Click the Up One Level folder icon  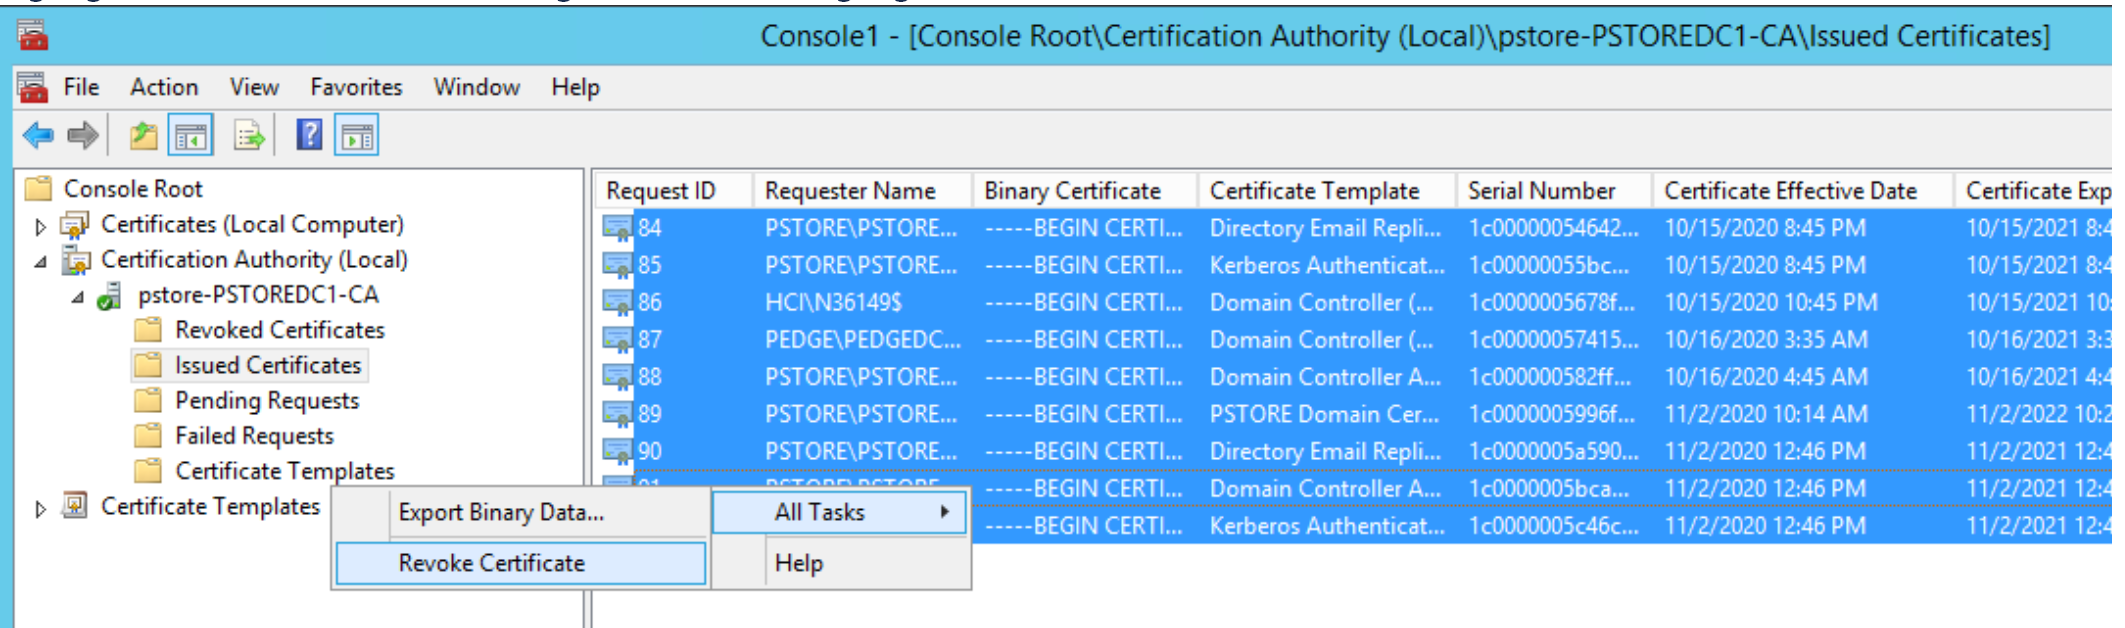pyautogui.click(x=144, y=135)
